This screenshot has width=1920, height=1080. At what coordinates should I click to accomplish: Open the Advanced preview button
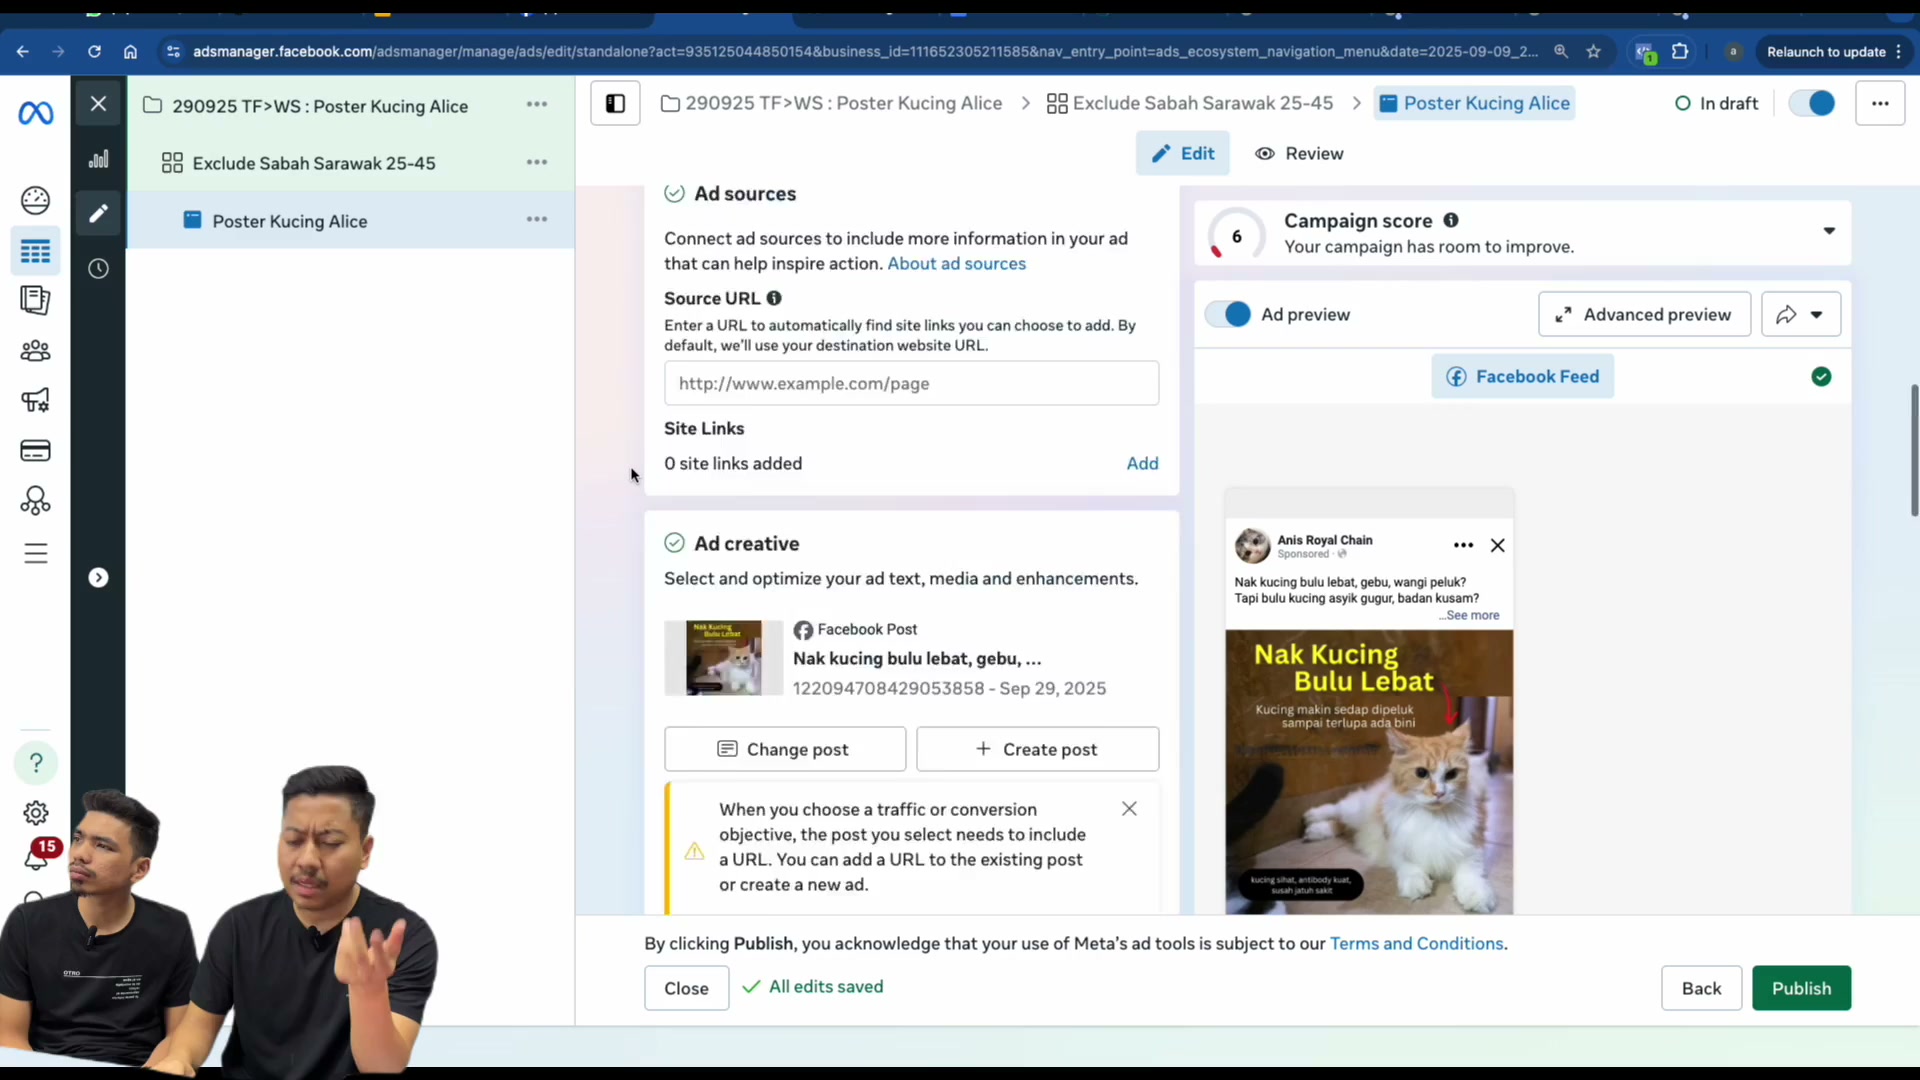1644,314
